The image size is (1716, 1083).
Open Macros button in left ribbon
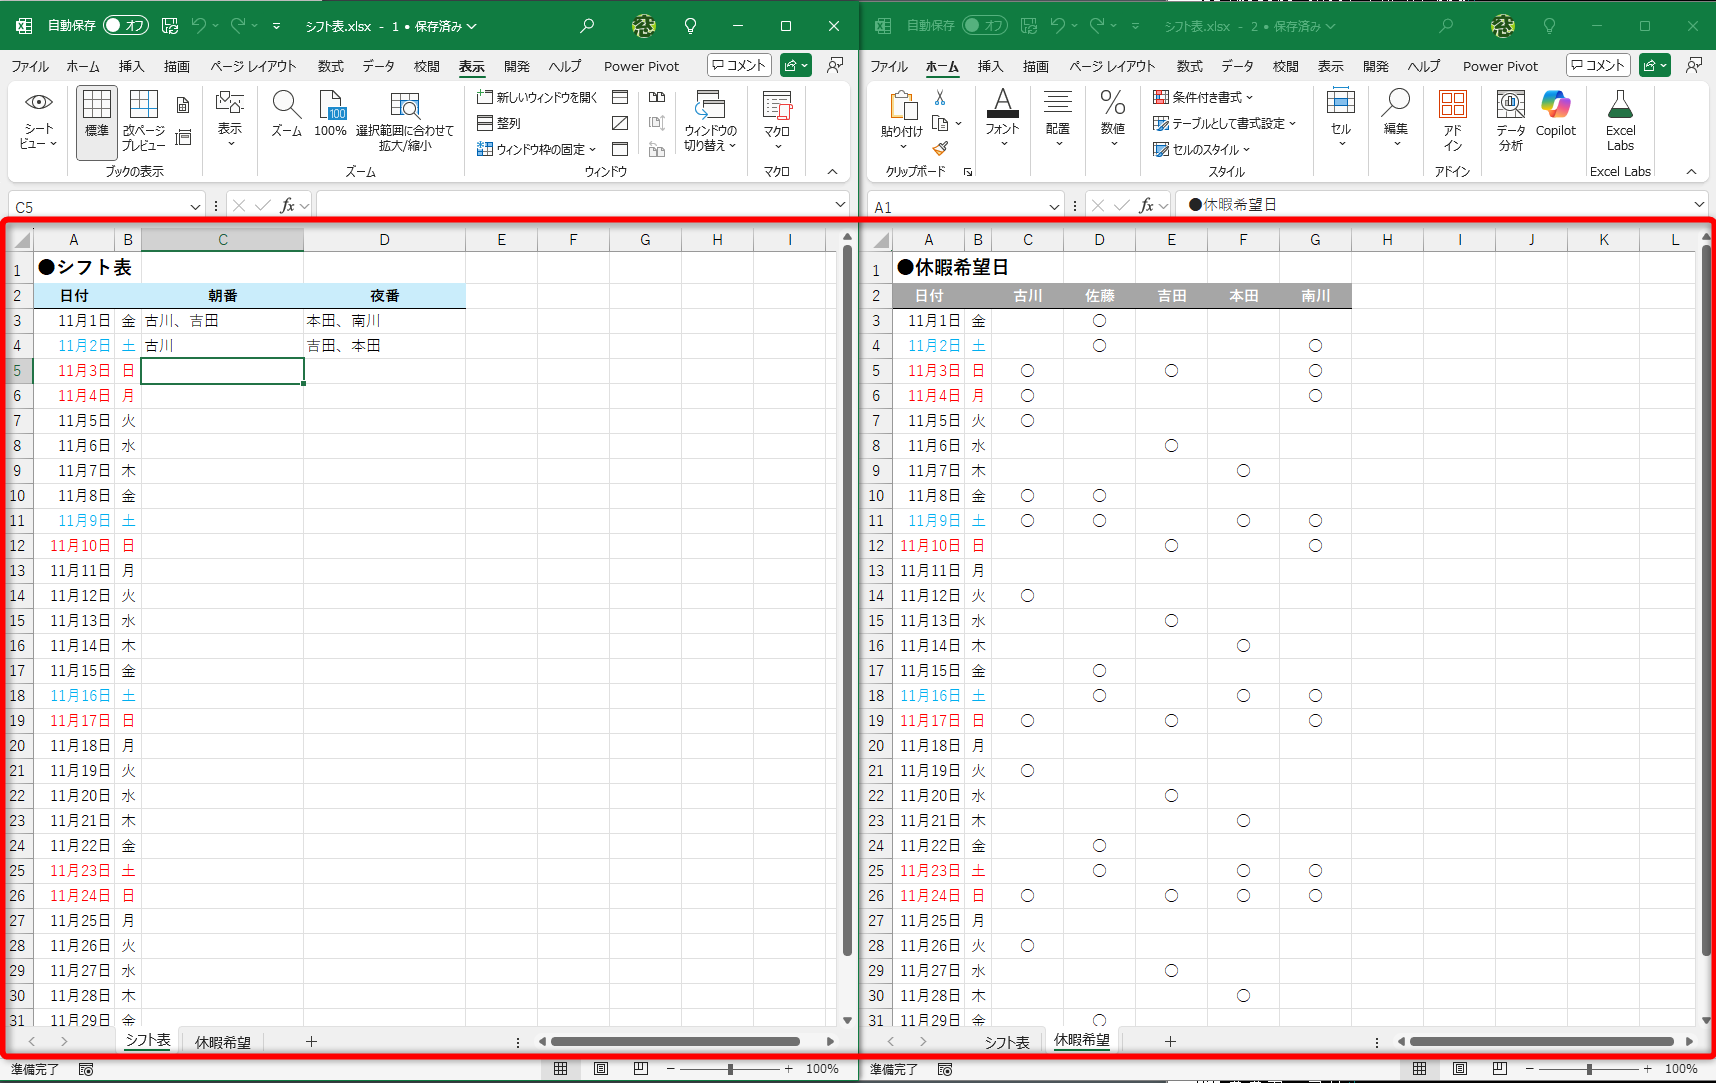[777, 121]
